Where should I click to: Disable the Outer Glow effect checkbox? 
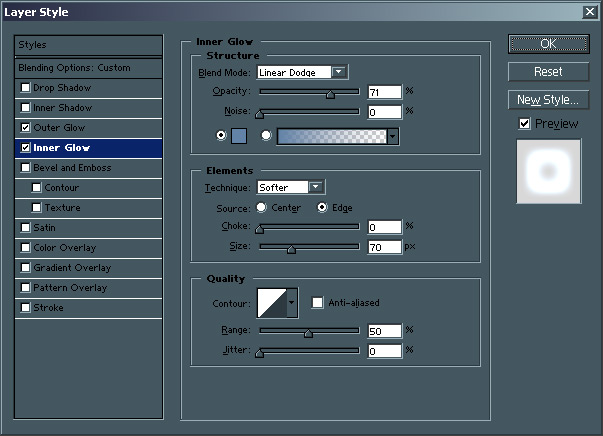pos(25,128)
